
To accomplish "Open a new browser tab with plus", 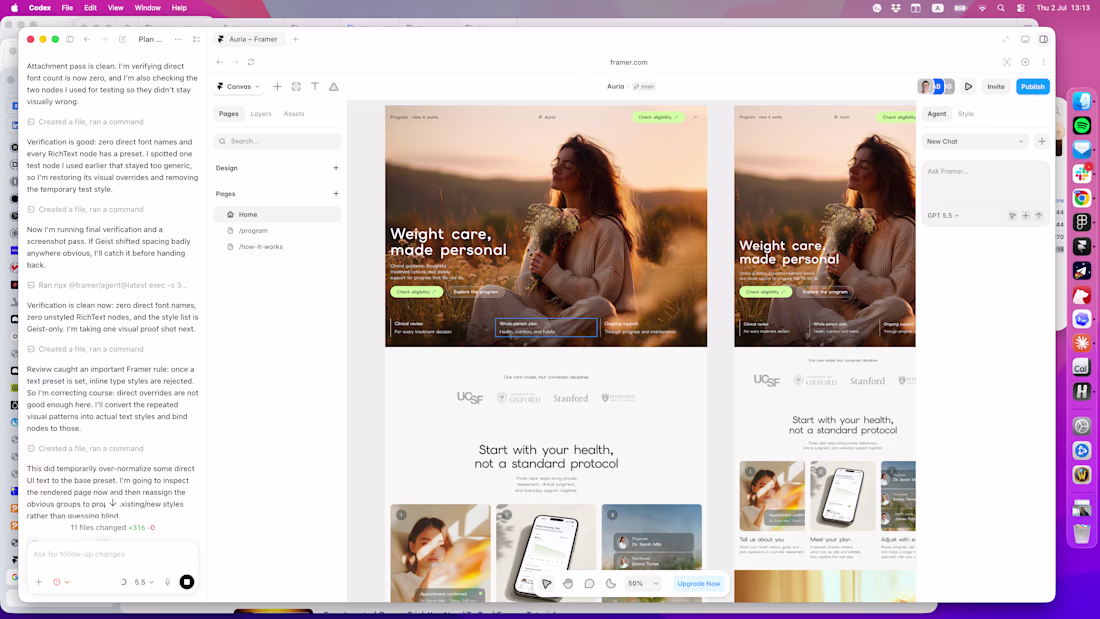I will 295,39.
